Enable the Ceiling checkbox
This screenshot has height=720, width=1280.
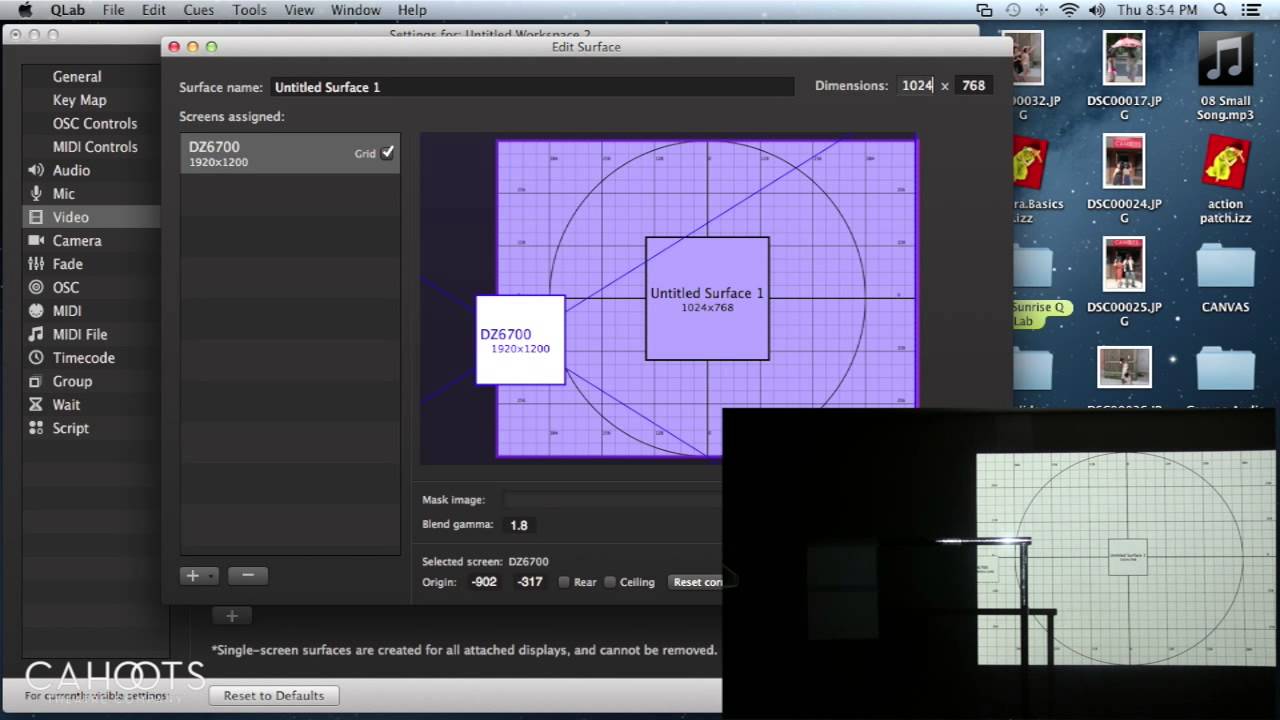click(610, 582)
